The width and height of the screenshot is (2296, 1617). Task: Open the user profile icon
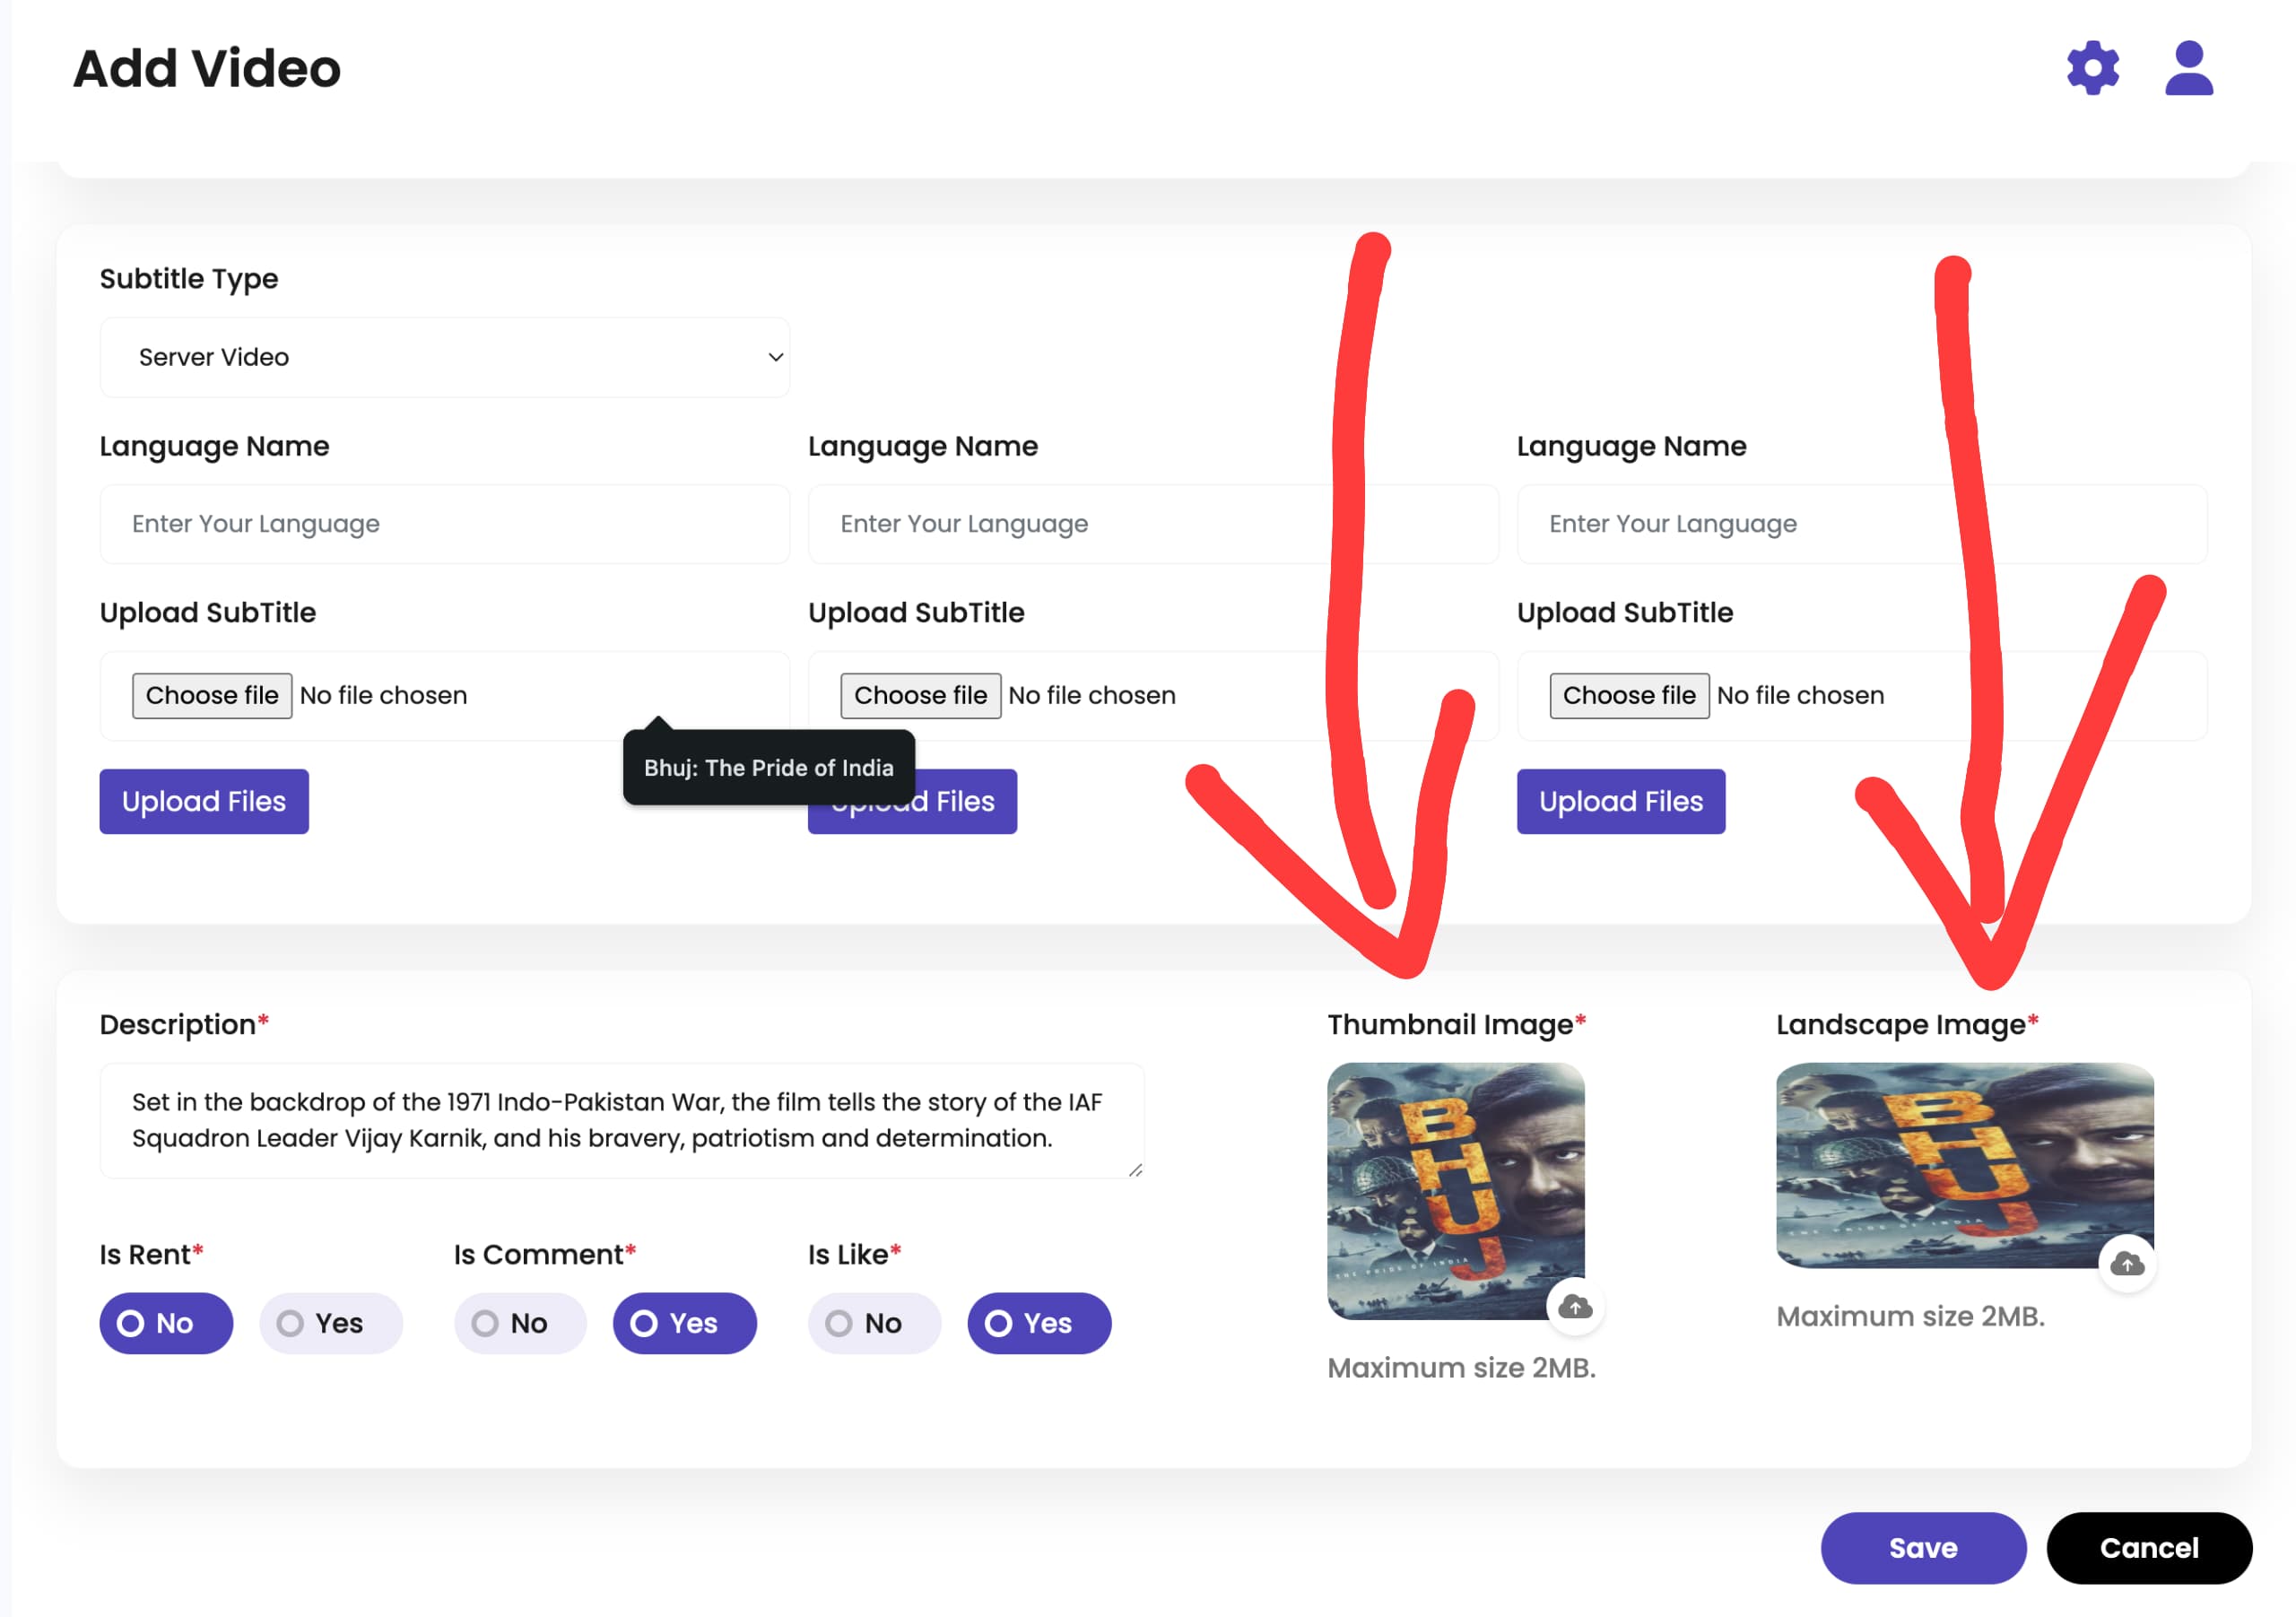tap(2188, 68)
